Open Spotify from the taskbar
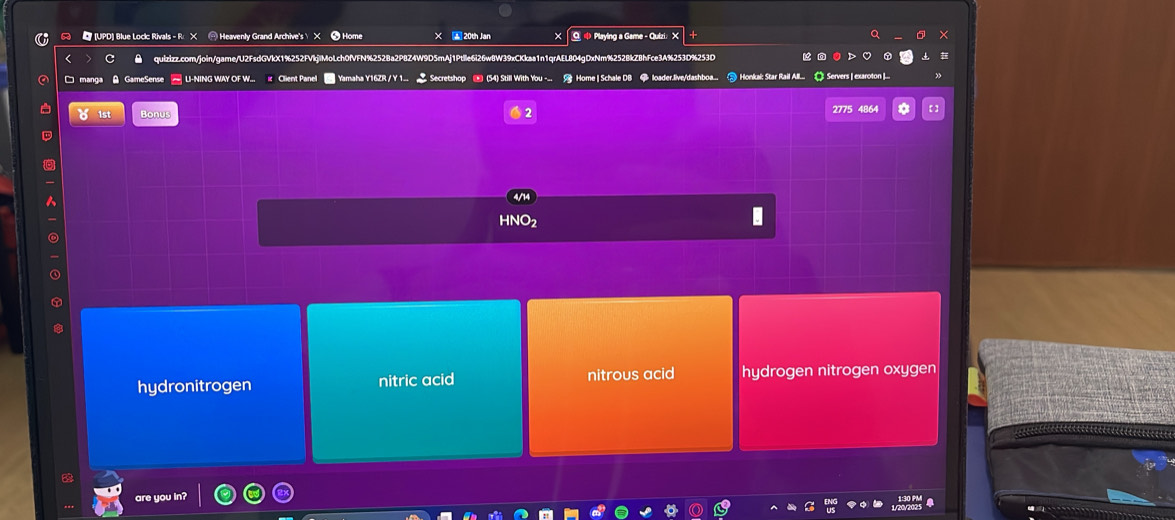Image resolution: width=1175 pixels, height=520 pixels. point(620,512)
